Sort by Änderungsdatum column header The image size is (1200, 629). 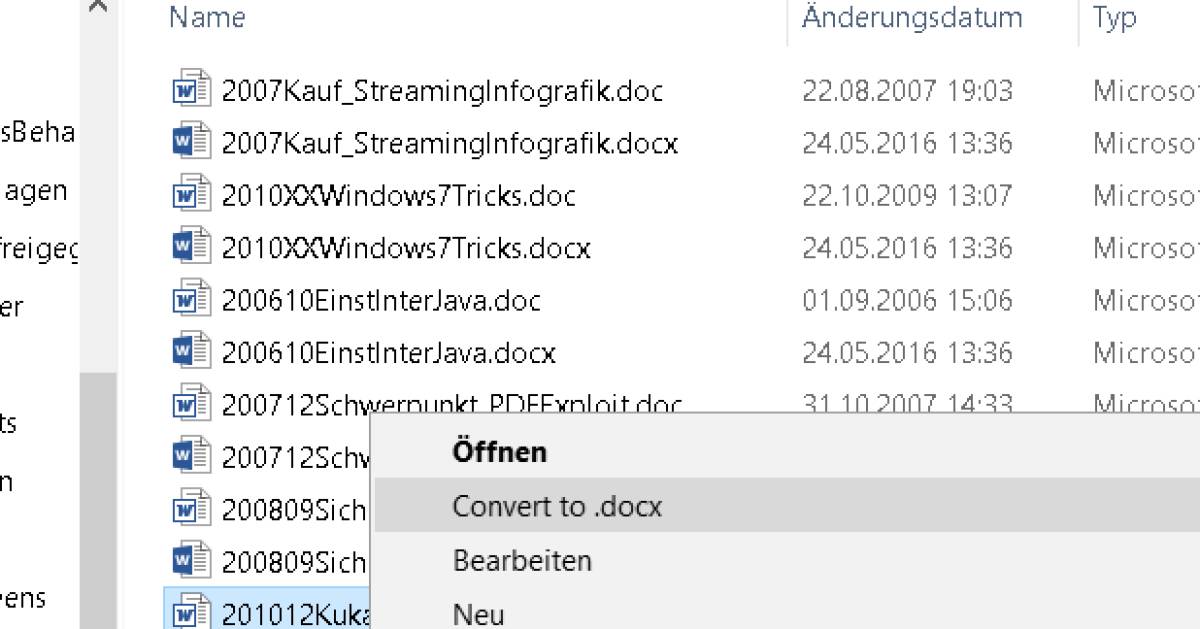[x=912, y=17]
